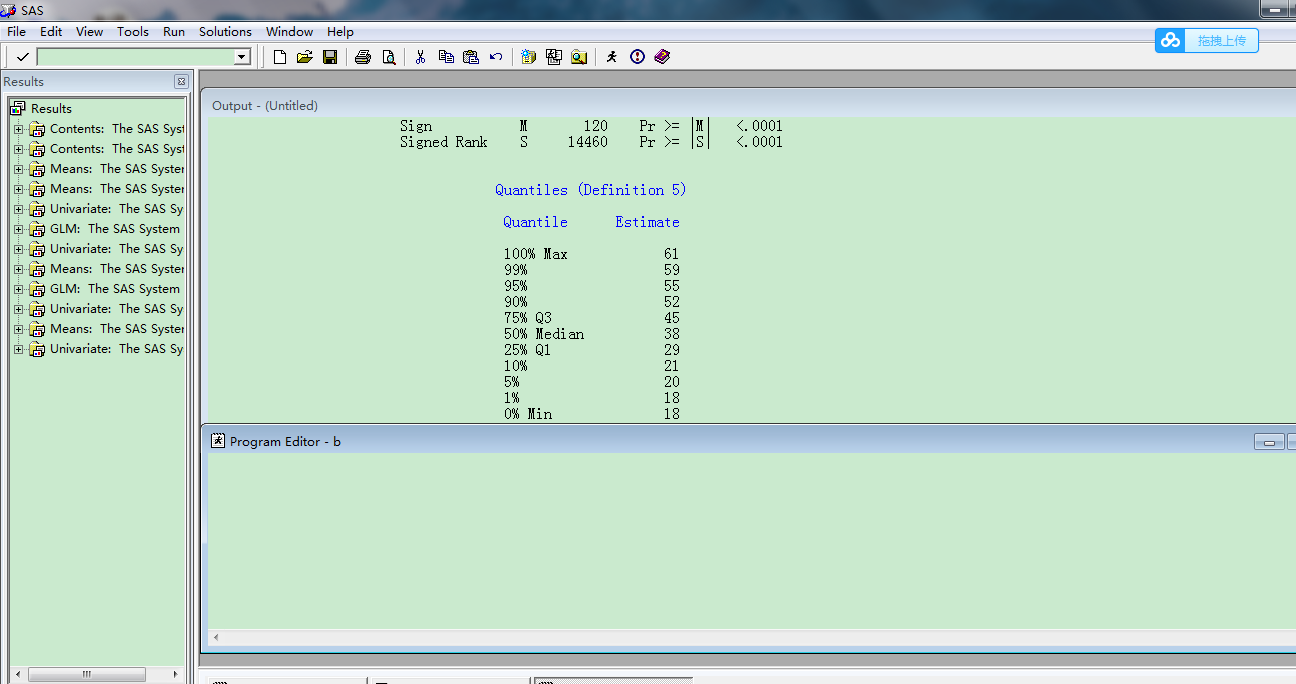
Task: Open Help using the book icon
Action: coord(662,57)
